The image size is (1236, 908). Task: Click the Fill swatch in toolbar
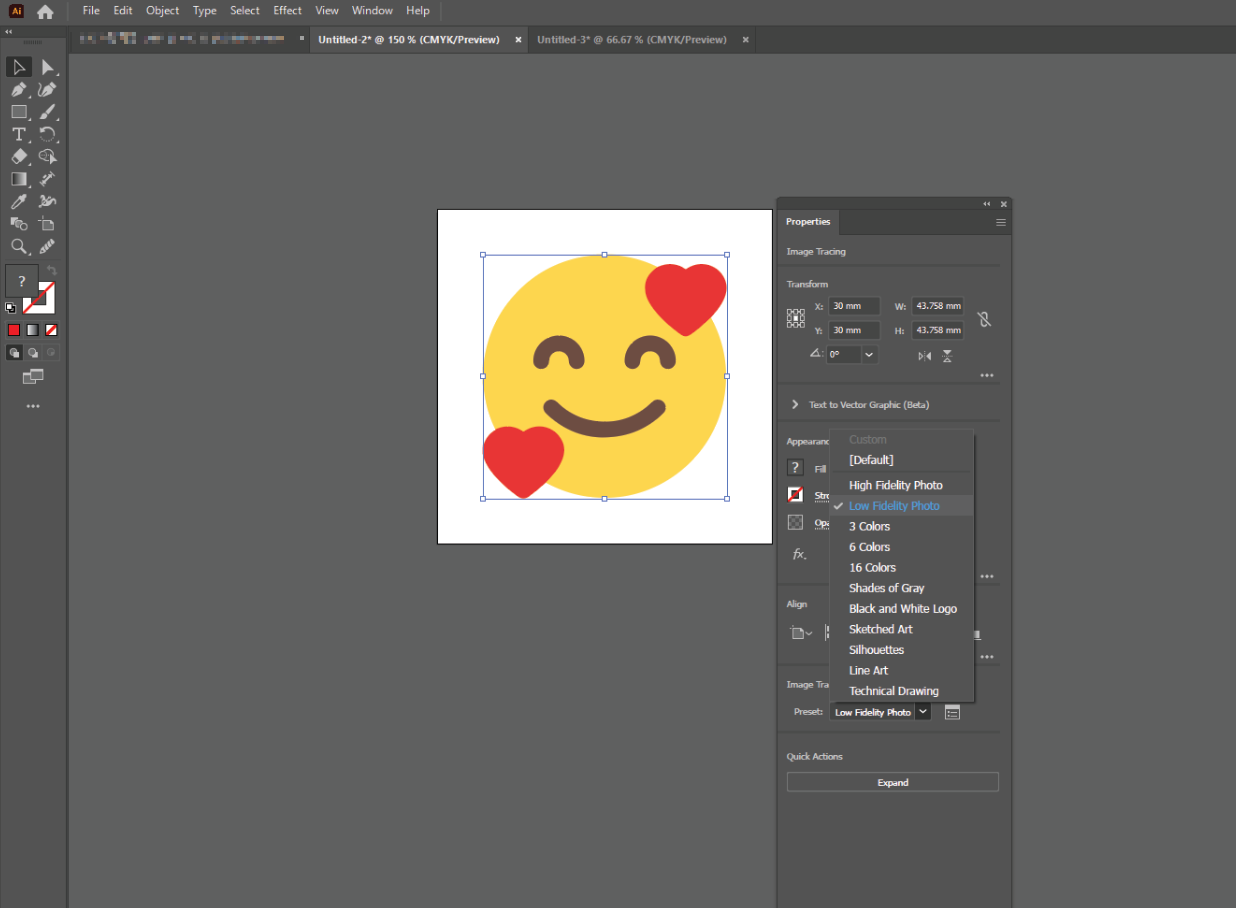pos(22,281)
